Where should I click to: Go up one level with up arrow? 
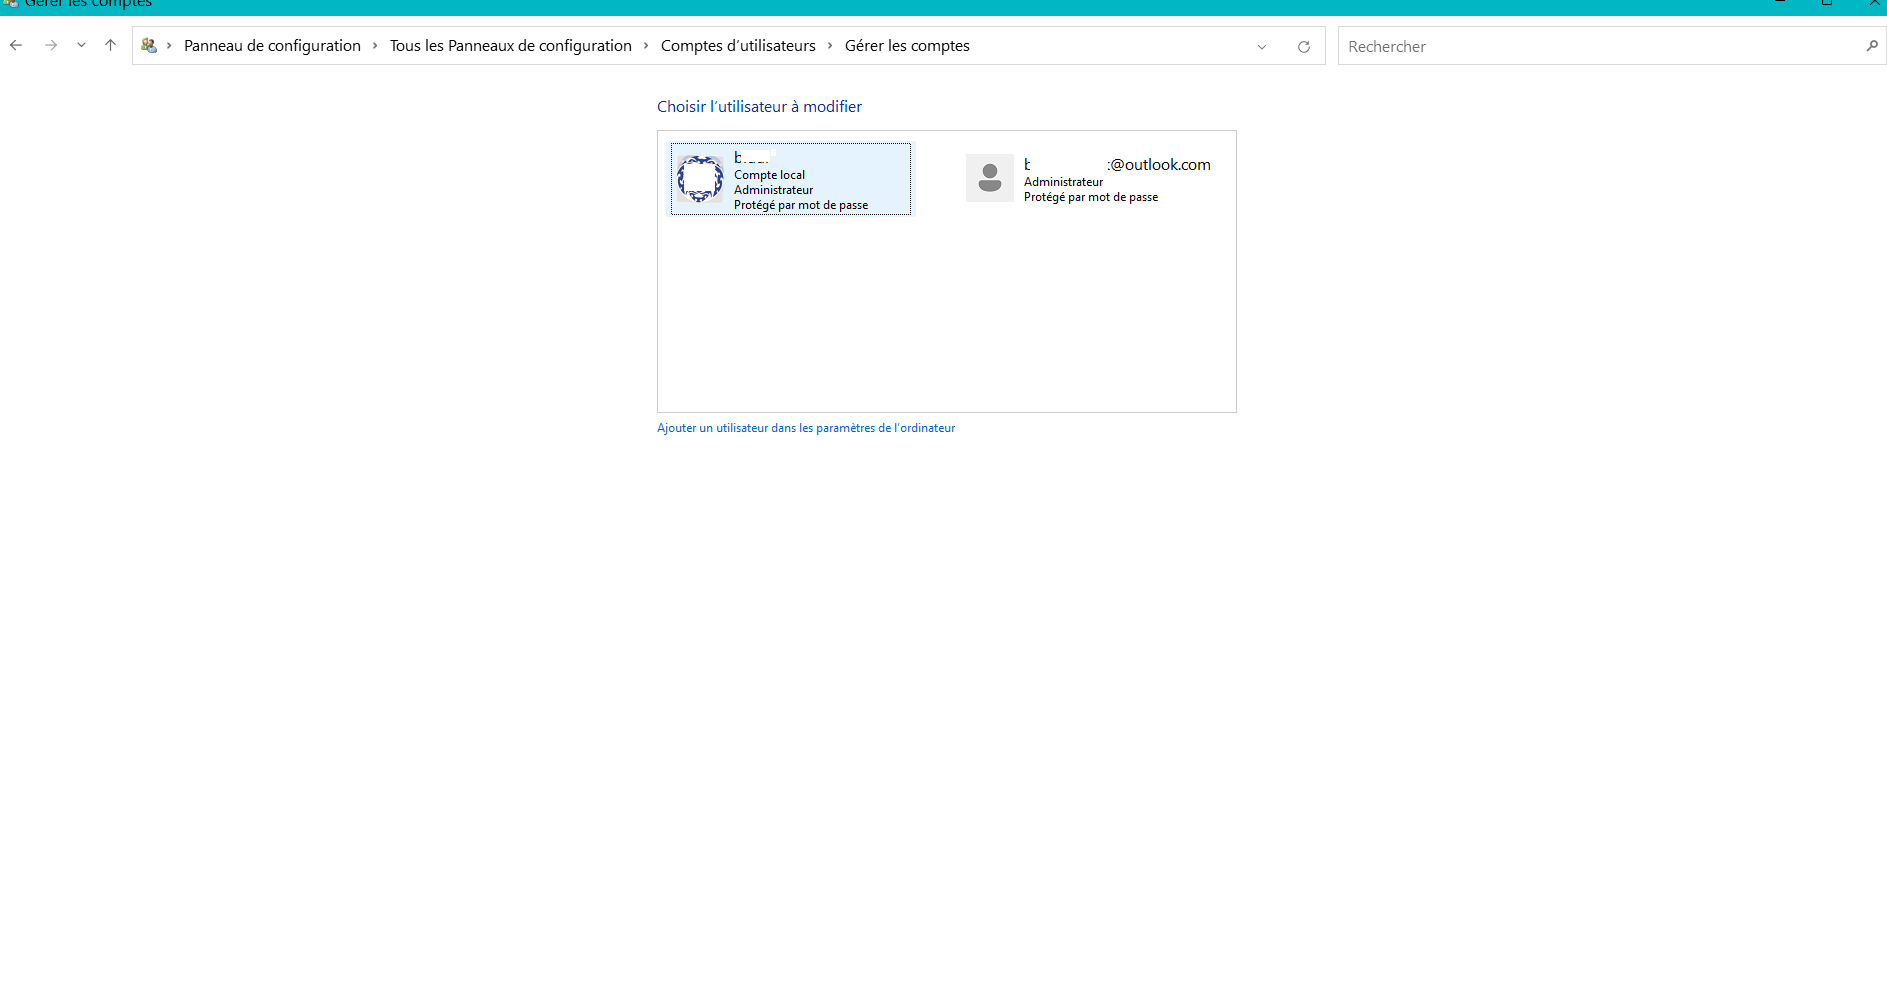click(x=110, y=45)
